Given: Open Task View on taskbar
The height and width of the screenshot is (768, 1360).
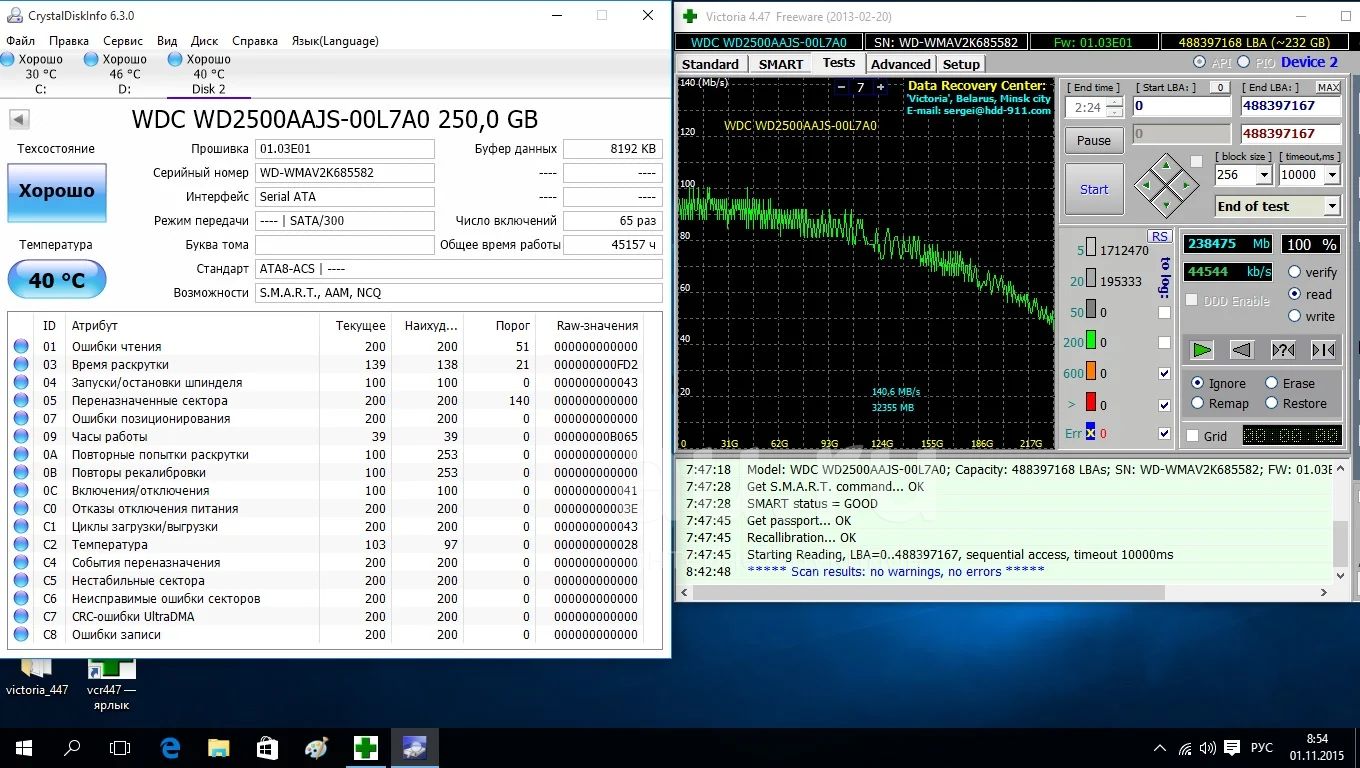Looking at the screenshot, I should pyautogui.click(x=120, y=747).
